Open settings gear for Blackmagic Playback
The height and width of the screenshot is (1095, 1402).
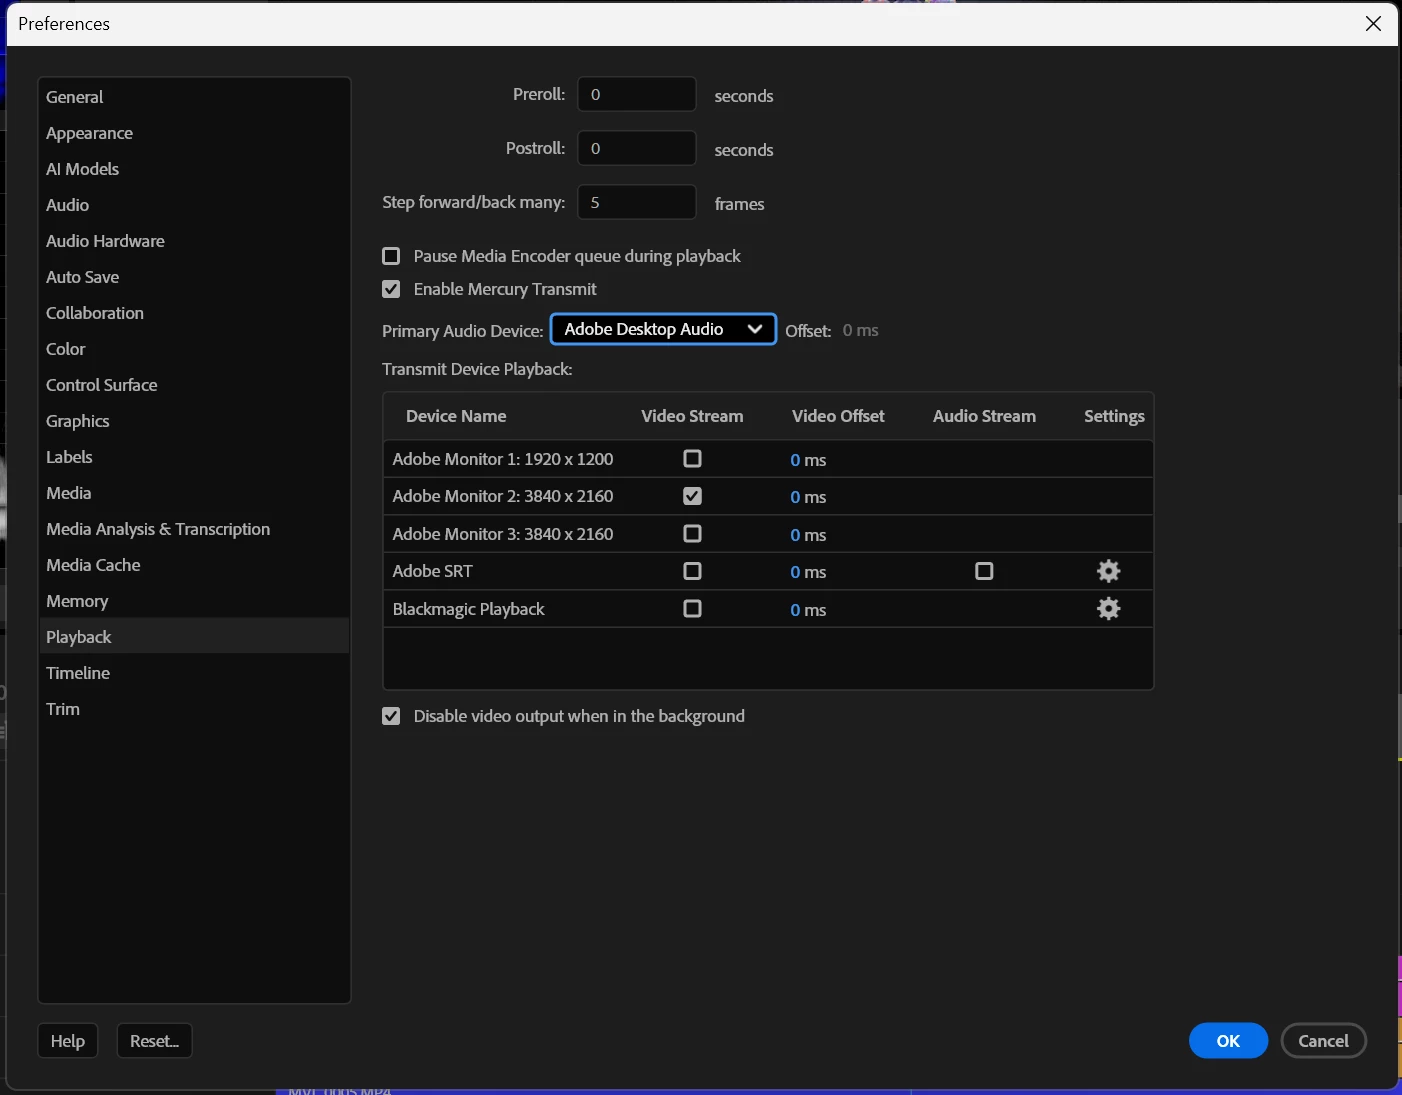tap(1108, 609)
